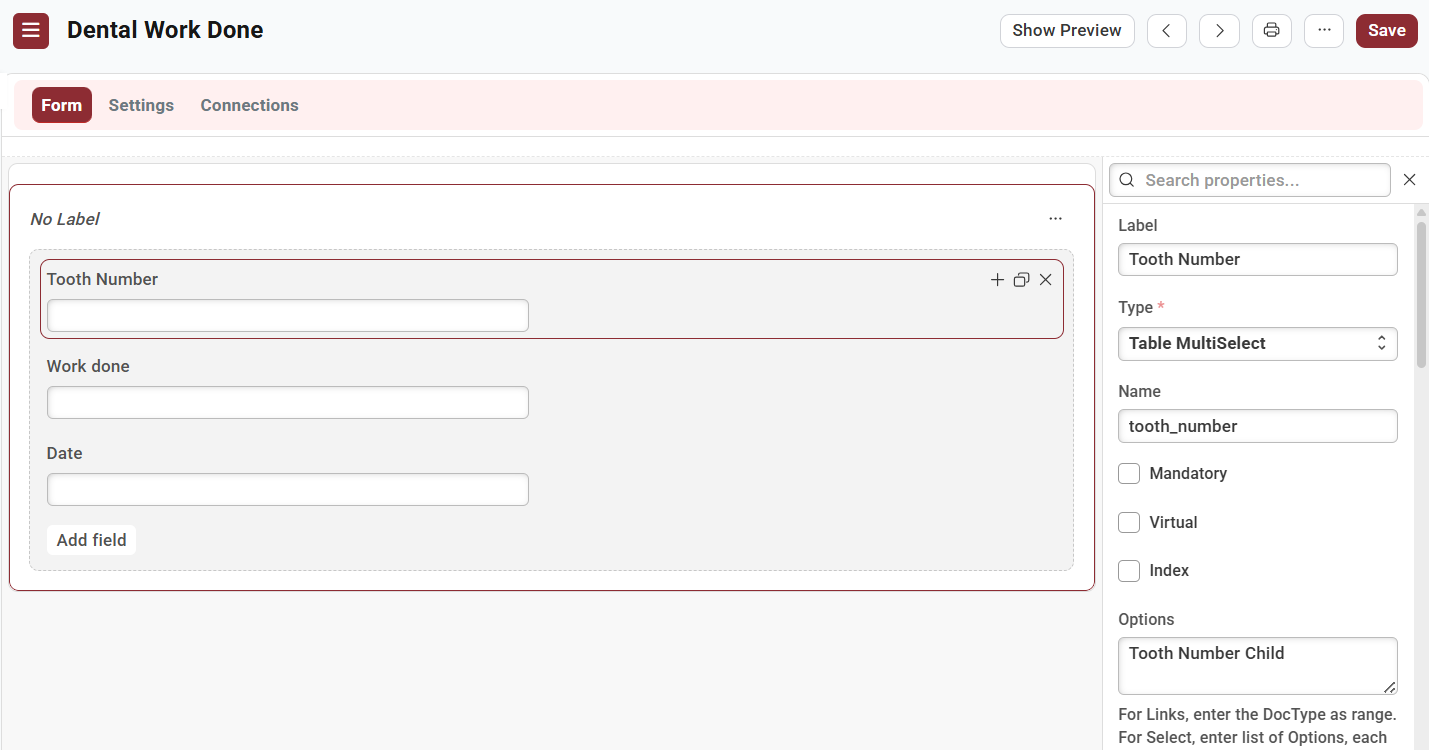Viewport: 1429px width, 750px height.
Task: Open the header three-dots menu
Action: [1324, 30]
